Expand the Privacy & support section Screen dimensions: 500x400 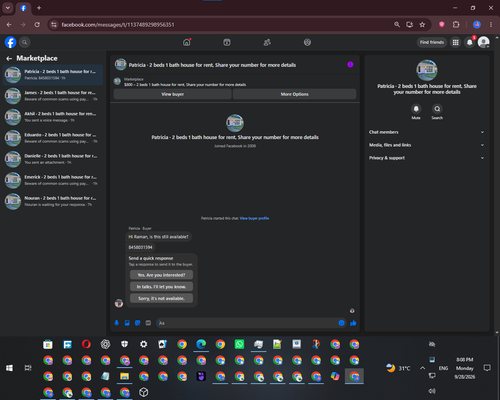point(426,158)
